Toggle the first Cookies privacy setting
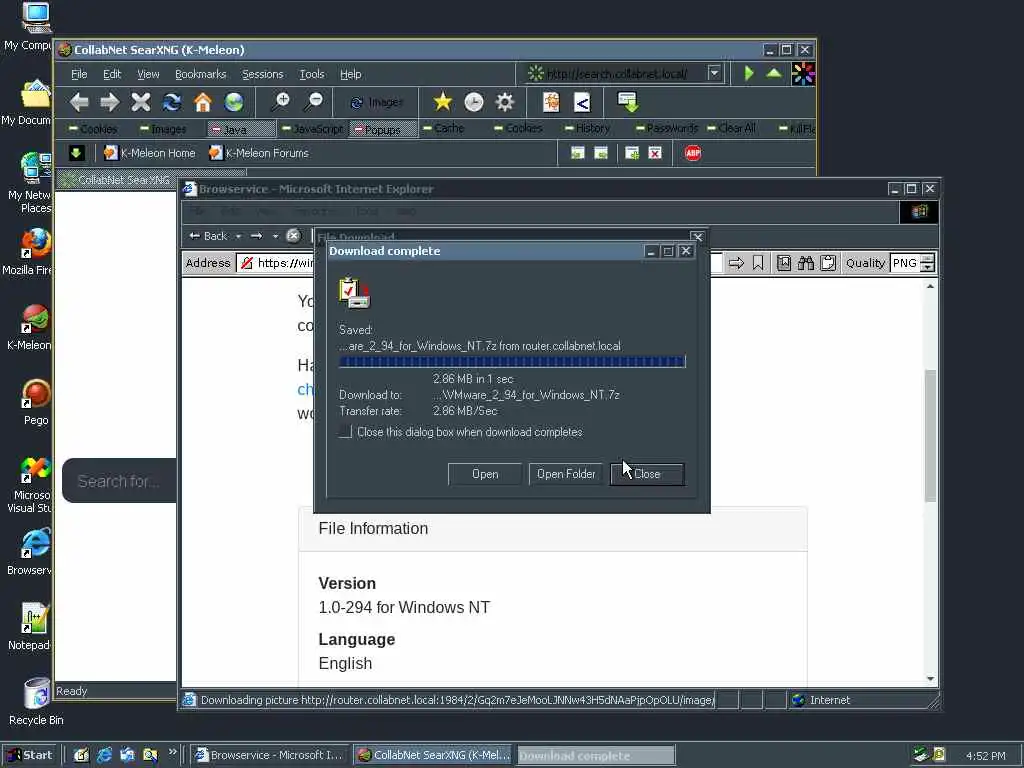The width and height of the screenshot is (1024, 768). (93, 129)
